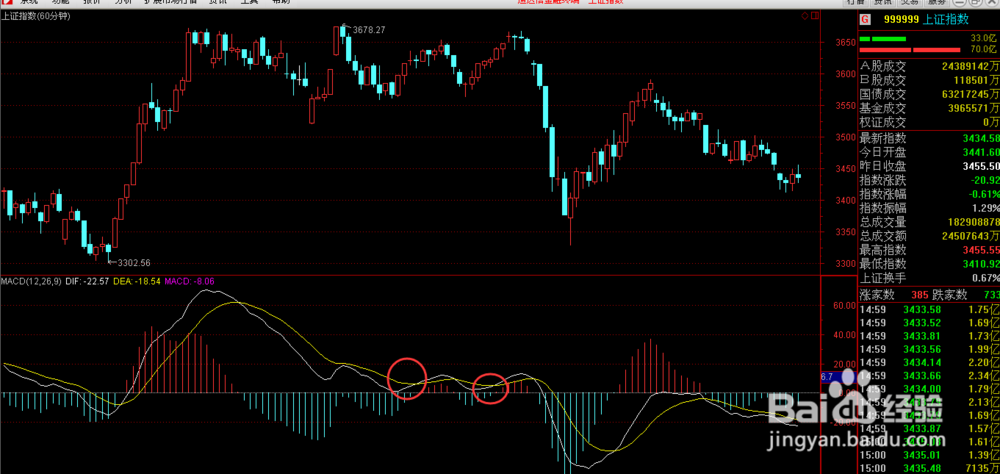Image resolution: width=1000 pixels, height=474 pixels.
Task: Click the red diamond icon above the price axis
Action: pos(805,16)
